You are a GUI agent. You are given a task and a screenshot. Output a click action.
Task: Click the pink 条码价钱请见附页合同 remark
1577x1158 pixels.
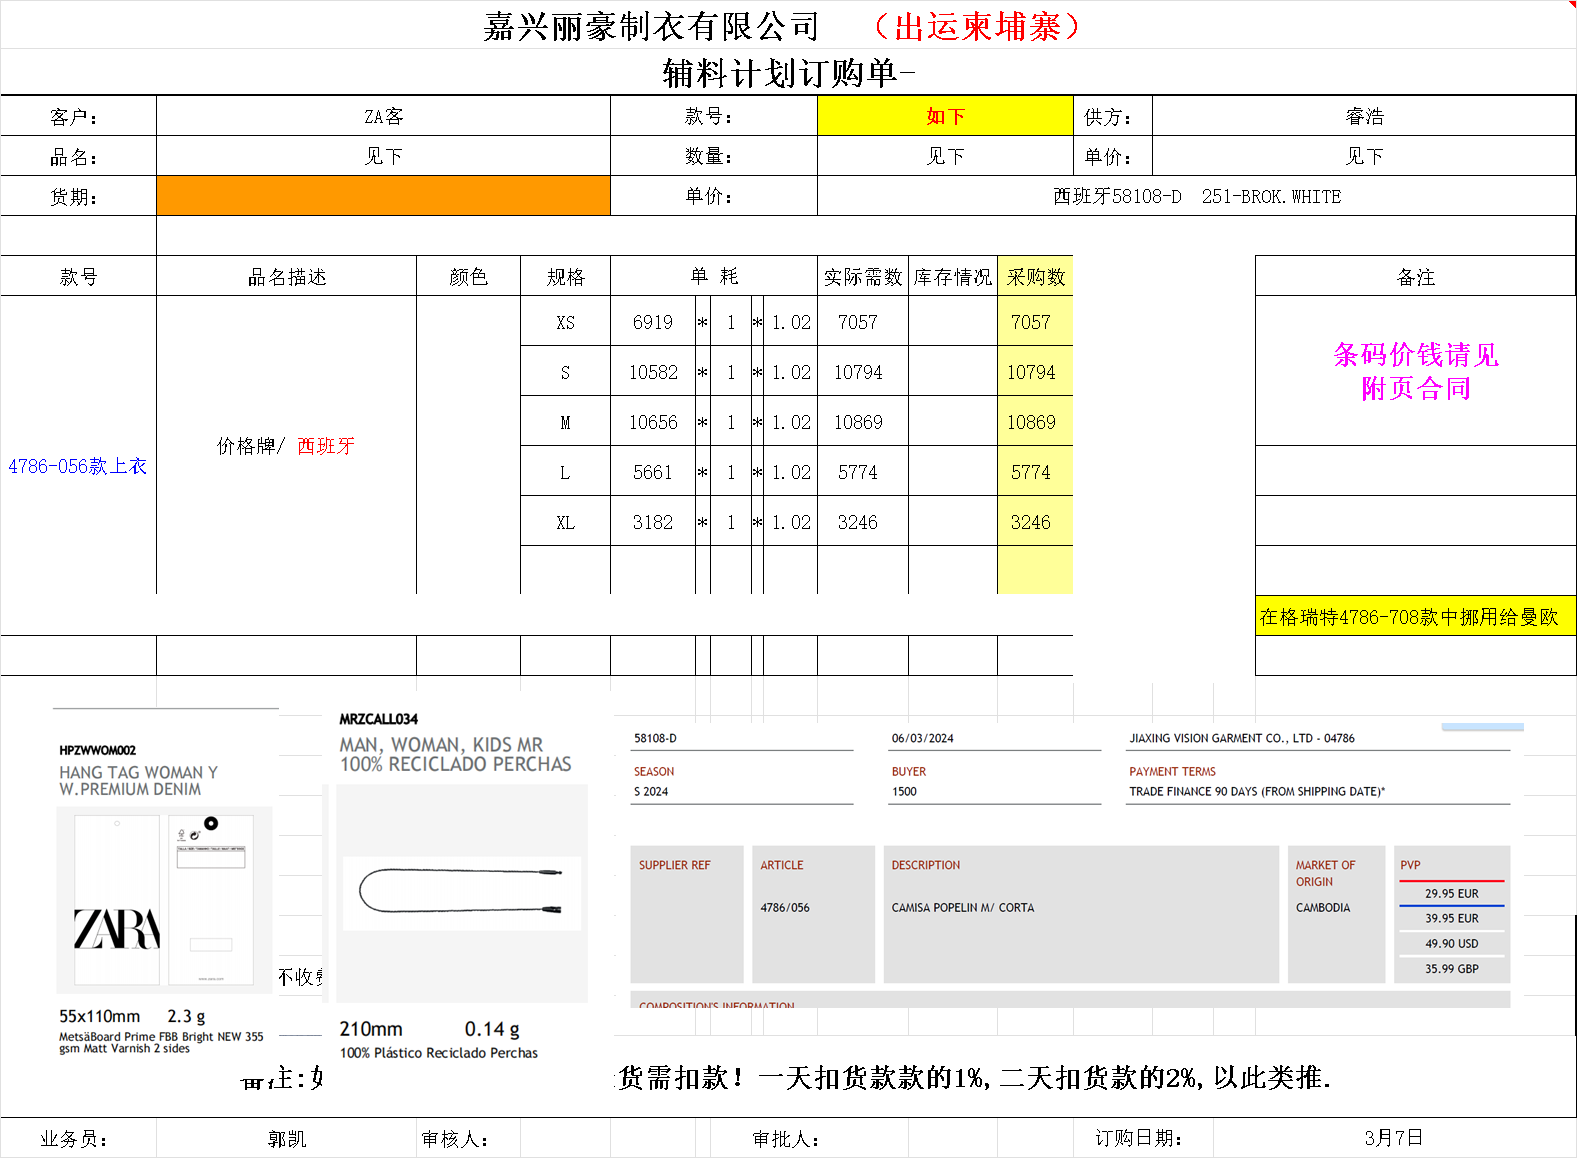[x=1415, y=371]
